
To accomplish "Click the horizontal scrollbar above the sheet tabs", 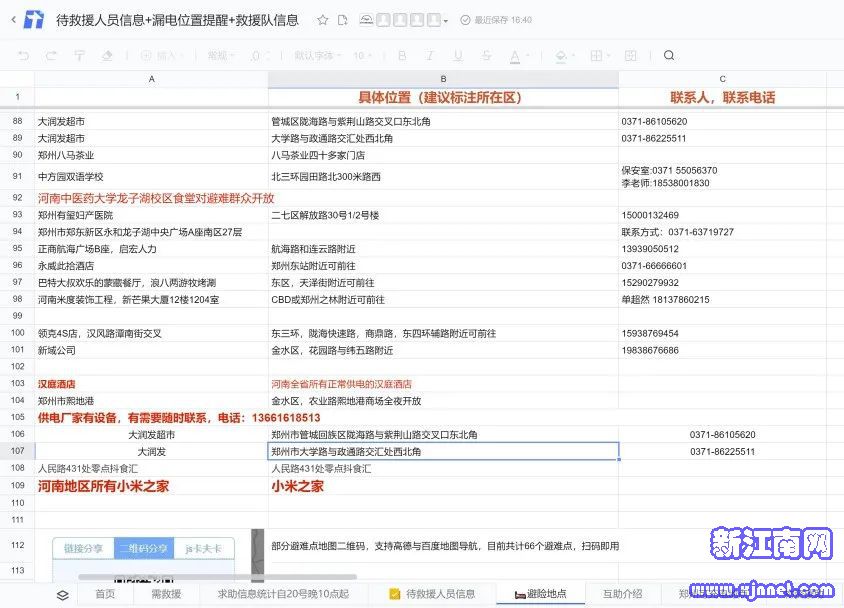I will 217,577.
